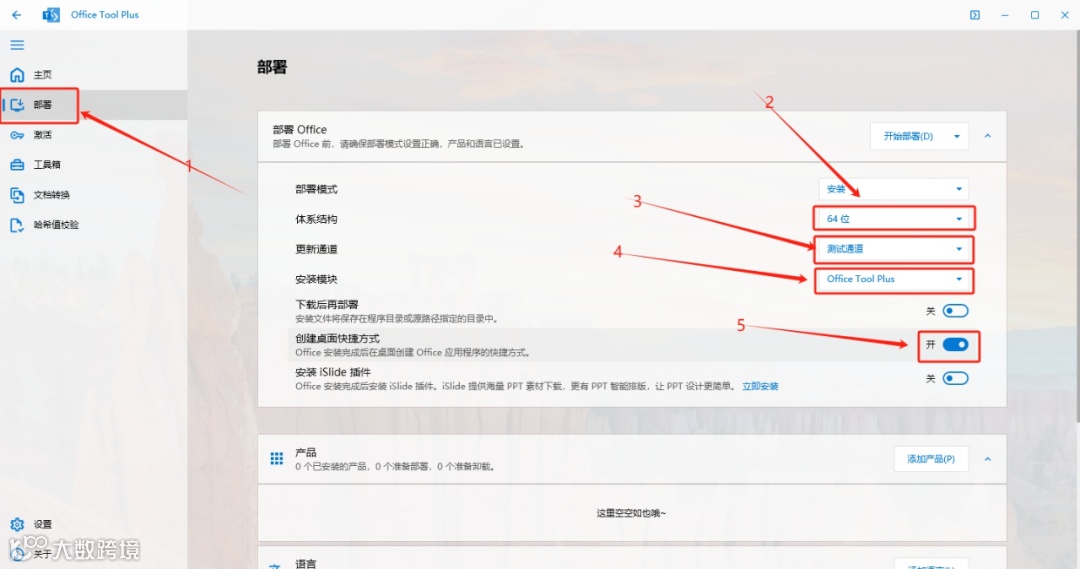Click 开始部署(D) button
The image size is (1080, 569).
908,136
